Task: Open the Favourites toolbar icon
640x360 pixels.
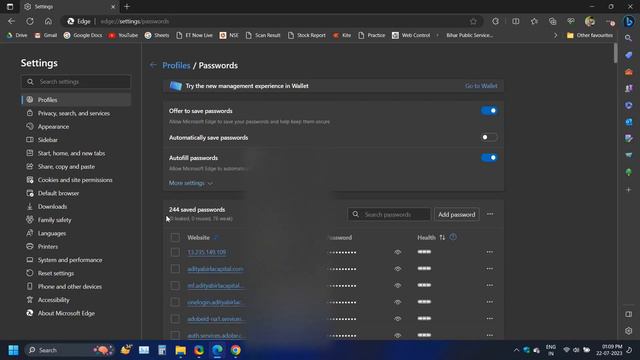Action: click(534, 21)
